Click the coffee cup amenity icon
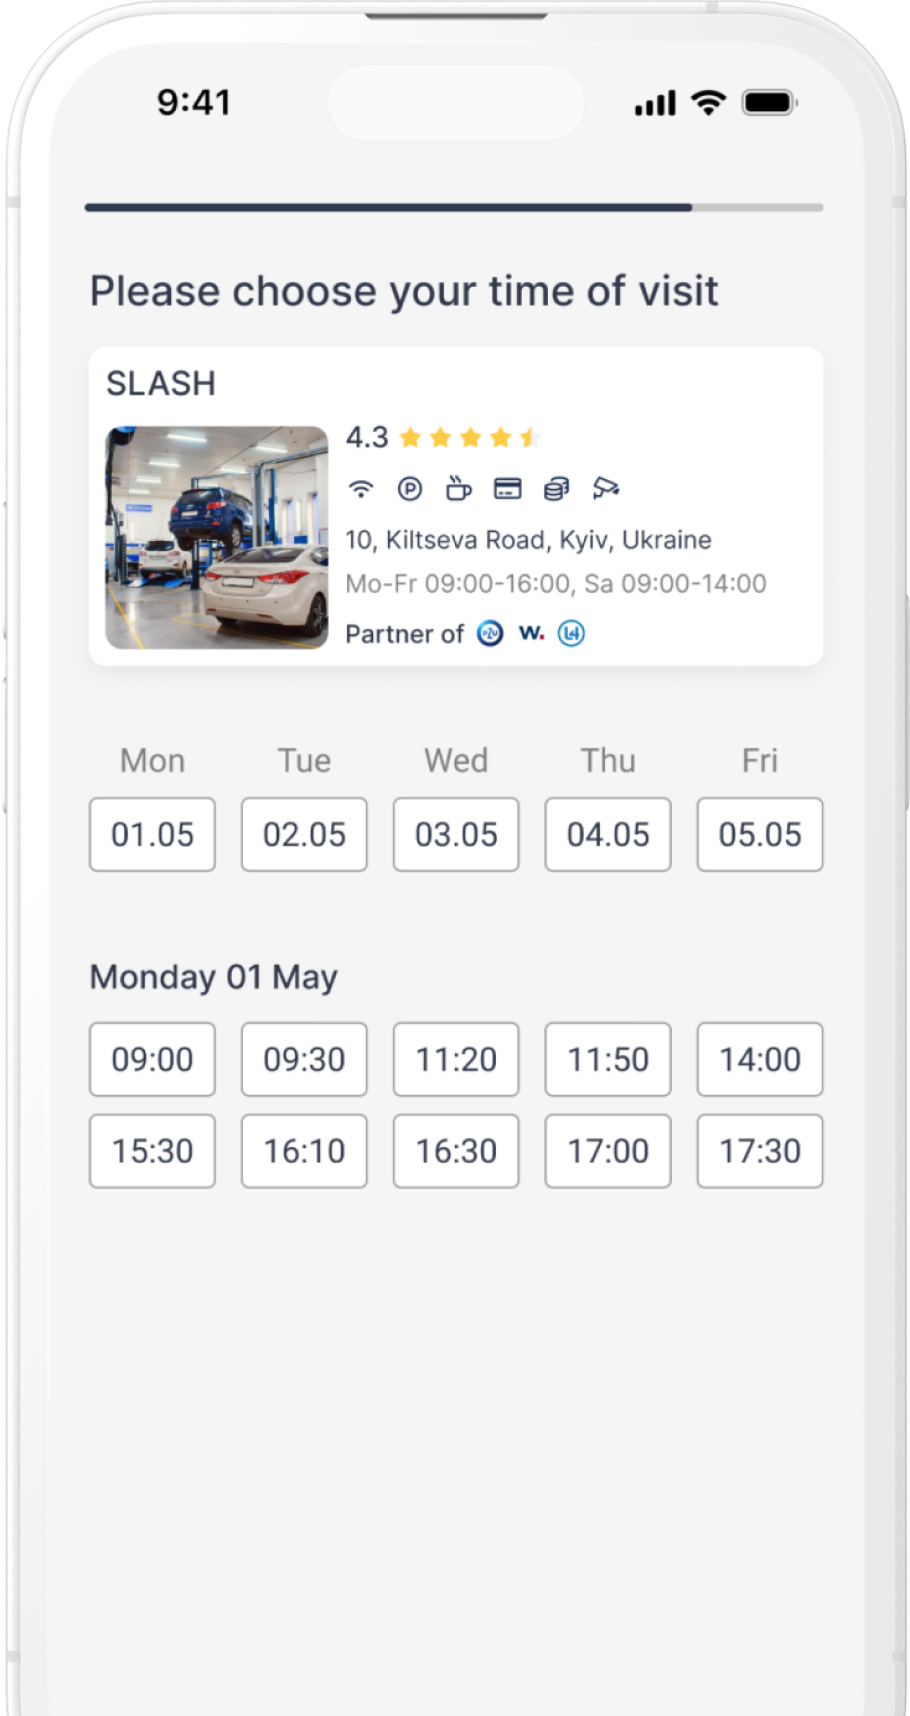 pyautogui.click(x=458, y=488)
